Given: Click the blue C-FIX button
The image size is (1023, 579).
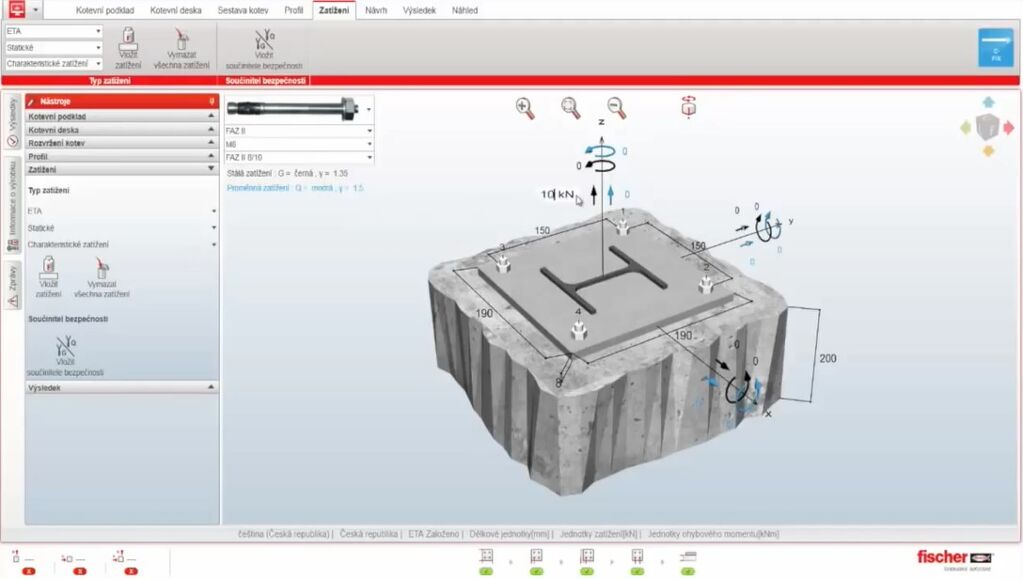Looking at the screenshot, I should 996,48.
